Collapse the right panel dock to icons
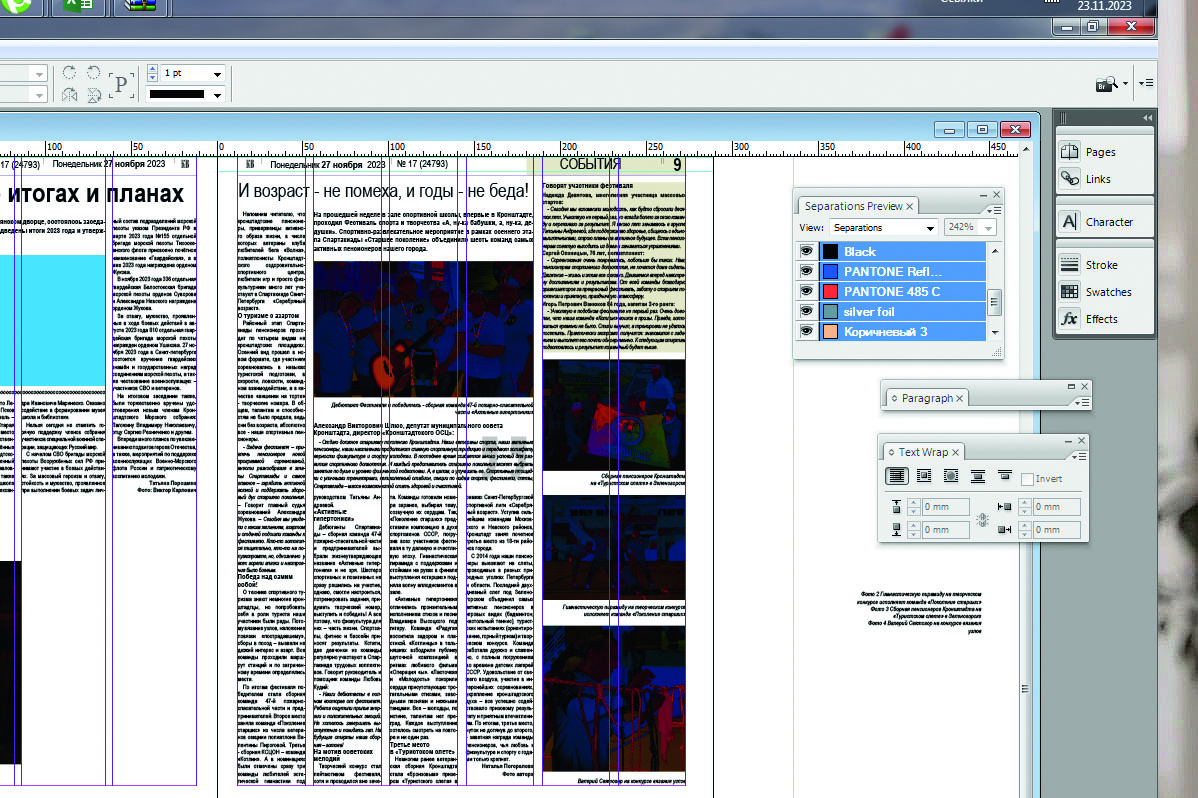 (1147, 118)
